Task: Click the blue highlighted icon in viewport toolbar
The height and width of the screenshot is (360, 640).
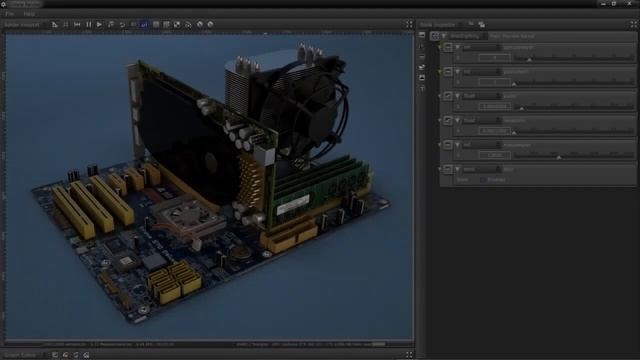Action: [x=144, y=24]
